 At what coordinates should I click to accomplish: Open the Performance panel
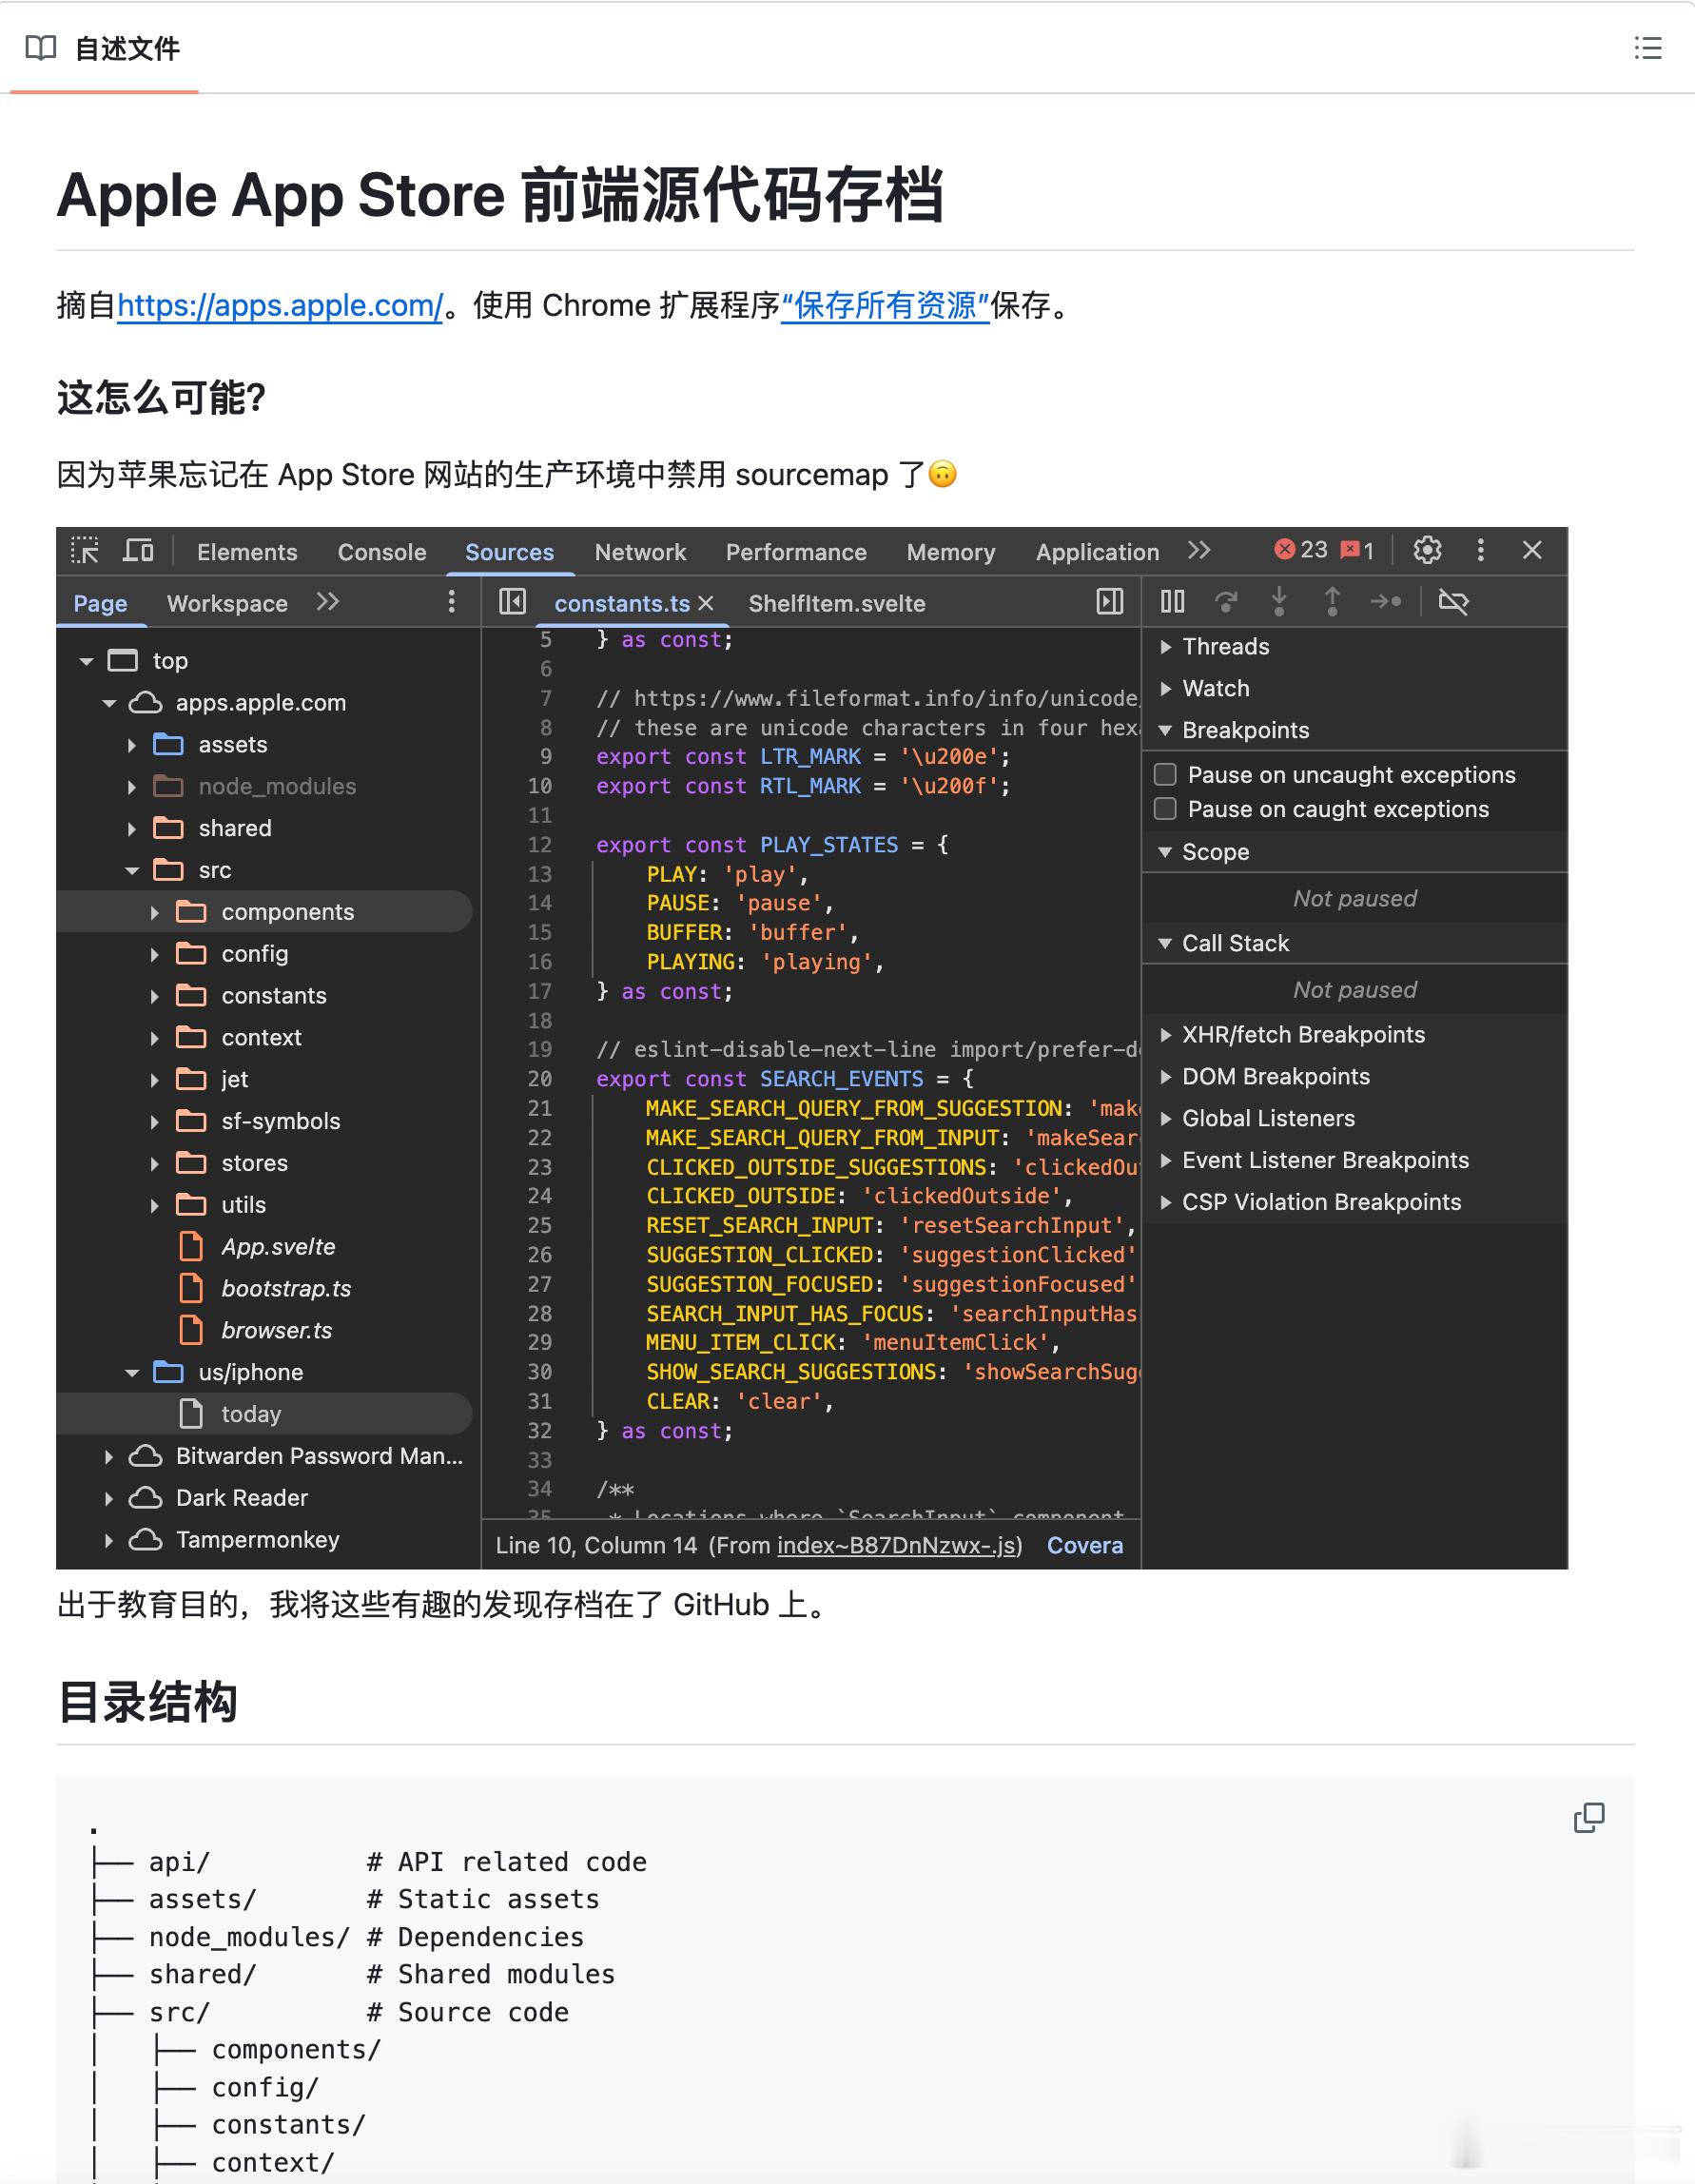pyautogui.click(x=796, y=552)
